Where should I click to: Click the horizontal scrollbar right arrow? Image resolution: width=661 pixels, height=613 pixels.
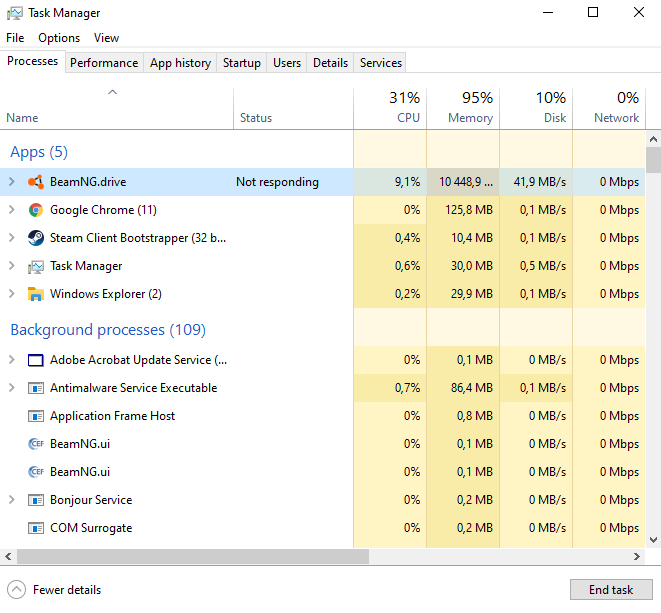tap(637, 557)
